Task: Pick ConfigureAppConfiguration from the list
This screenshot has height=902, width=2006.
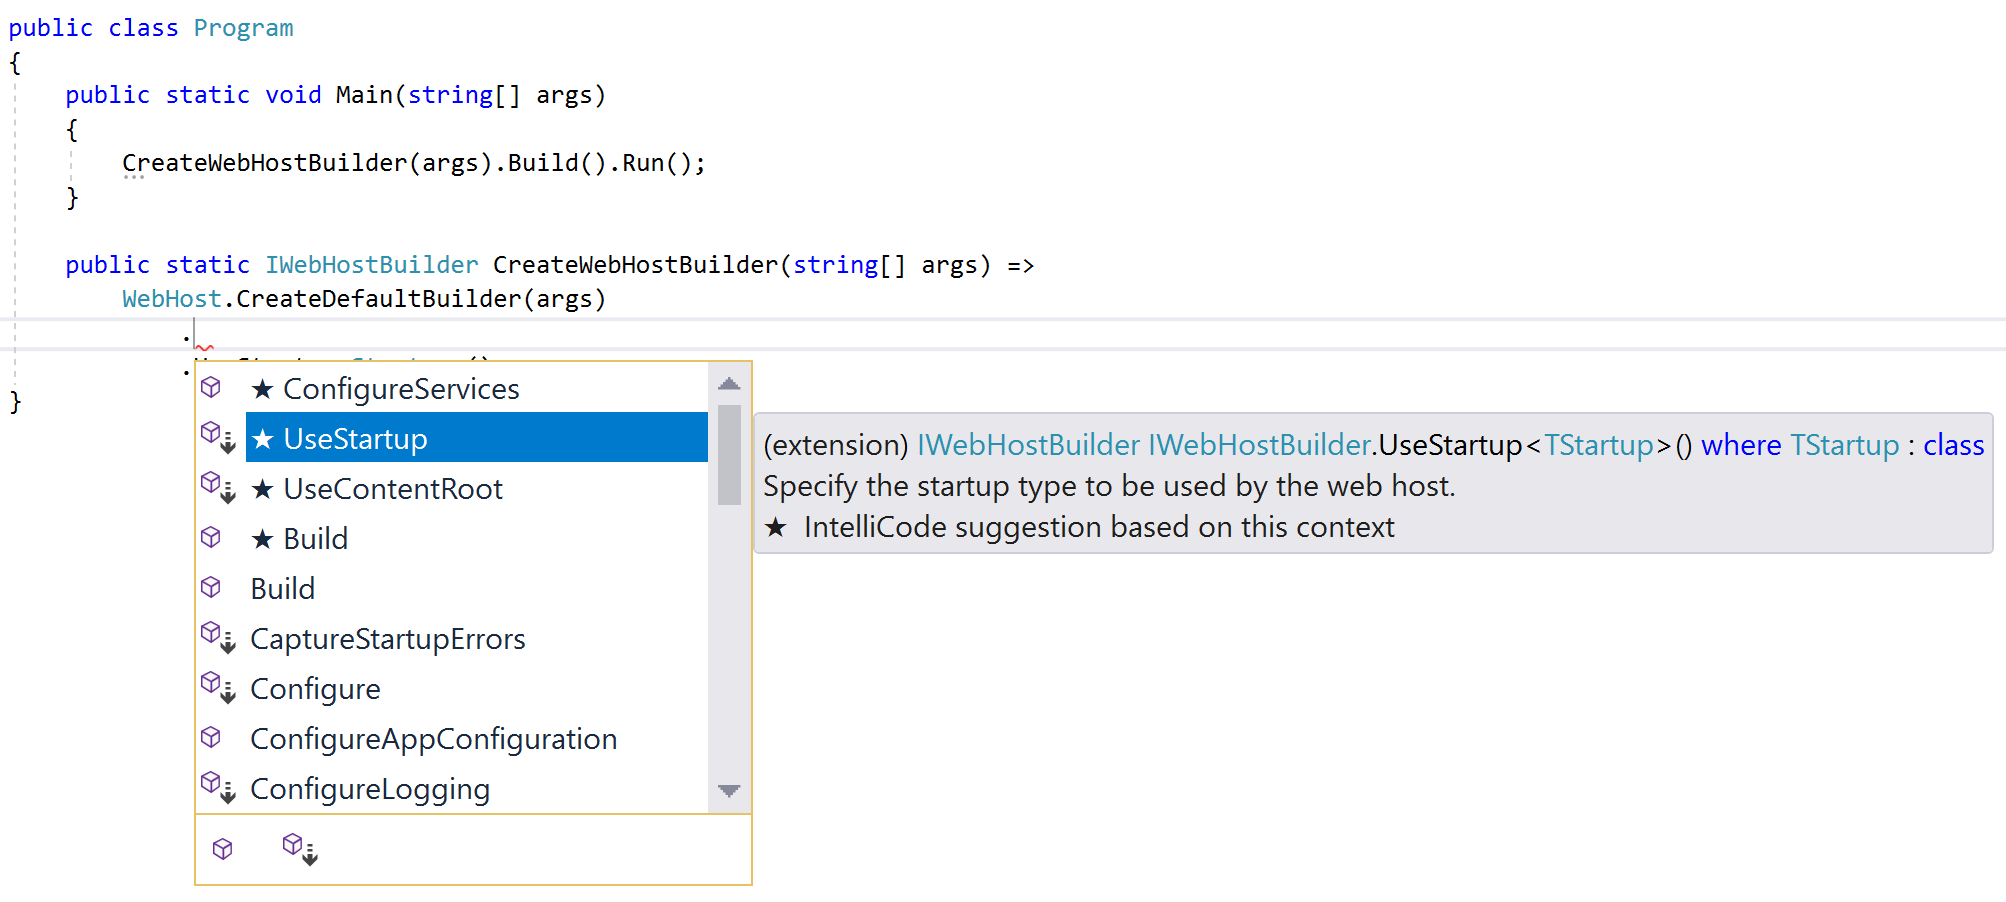Action: tap(477, 738)
